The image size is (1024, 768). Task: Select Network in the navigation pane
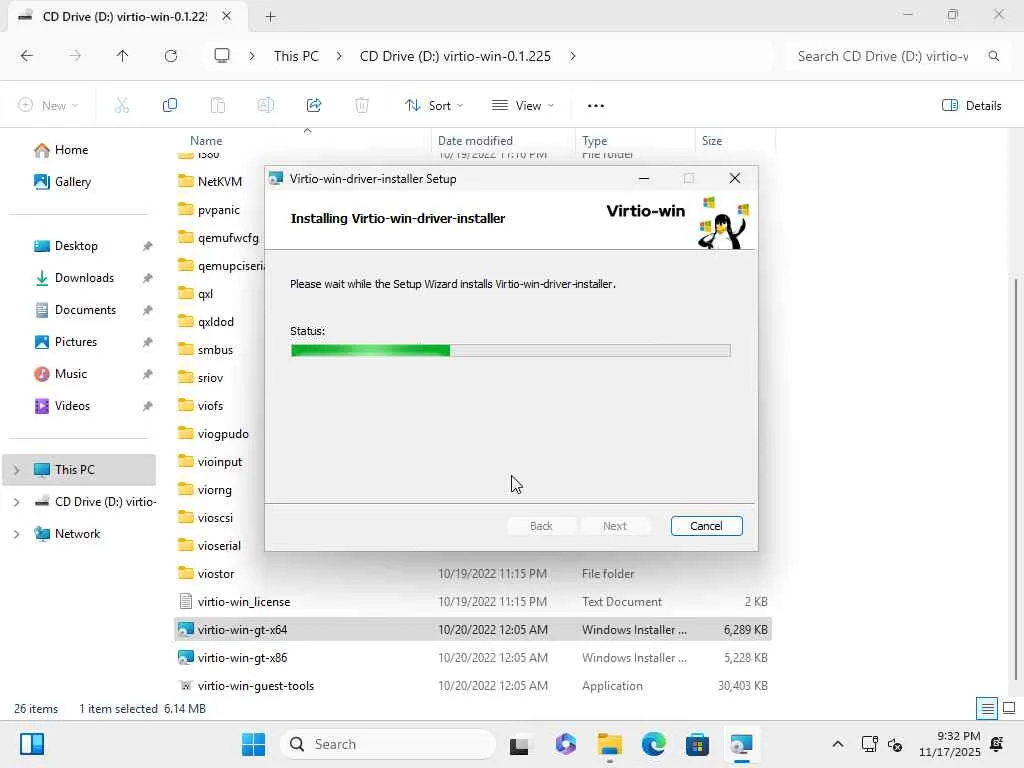pyautogui.click(x=77, y=534)
